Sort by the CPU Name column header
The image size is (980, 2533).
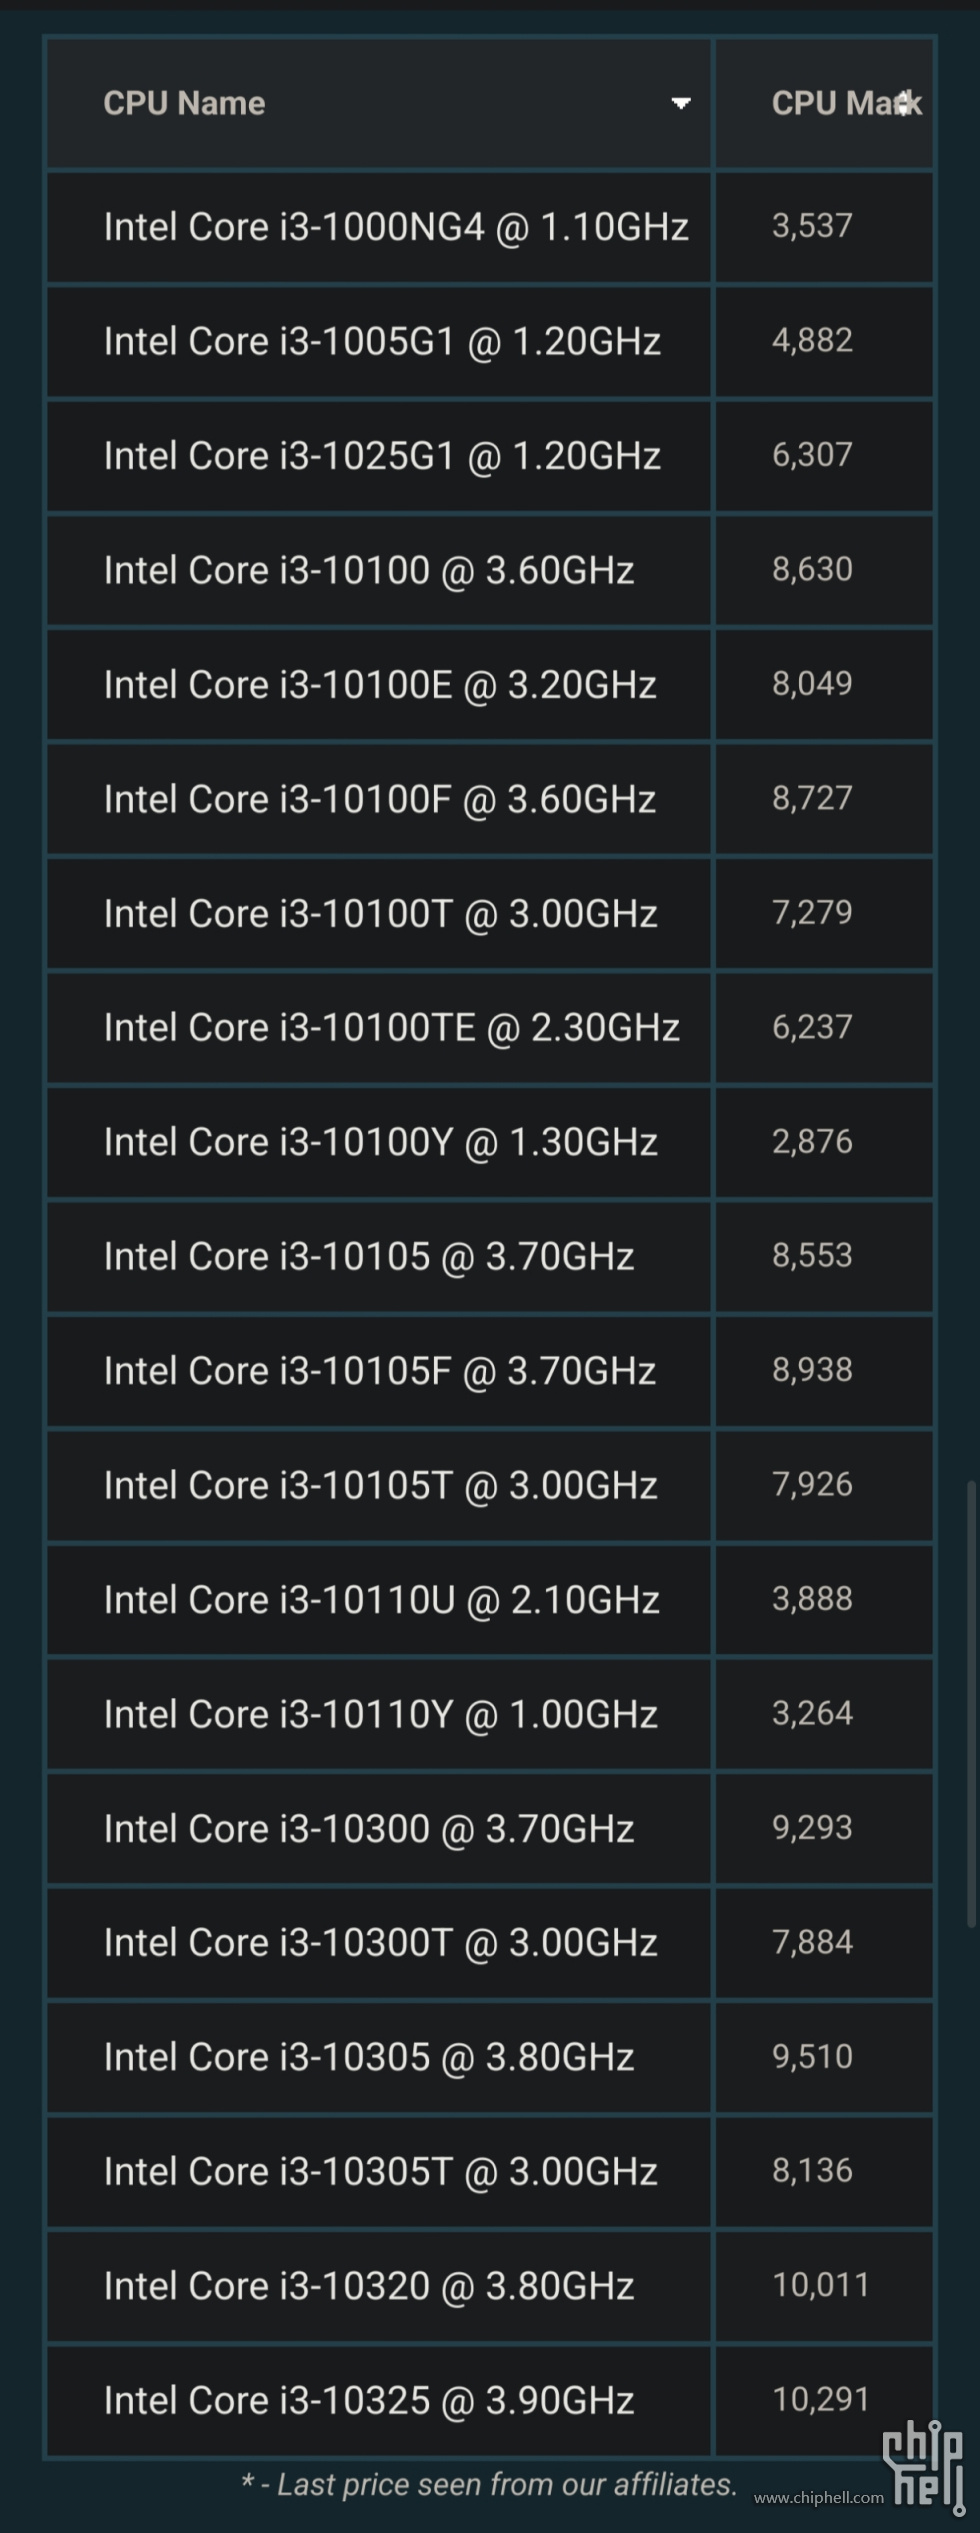click(x=184, y=103)
